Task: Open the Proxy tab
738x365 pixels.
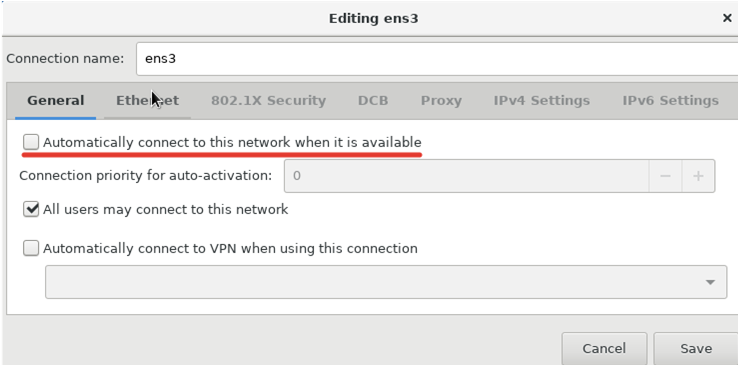Action: [441, 101]
